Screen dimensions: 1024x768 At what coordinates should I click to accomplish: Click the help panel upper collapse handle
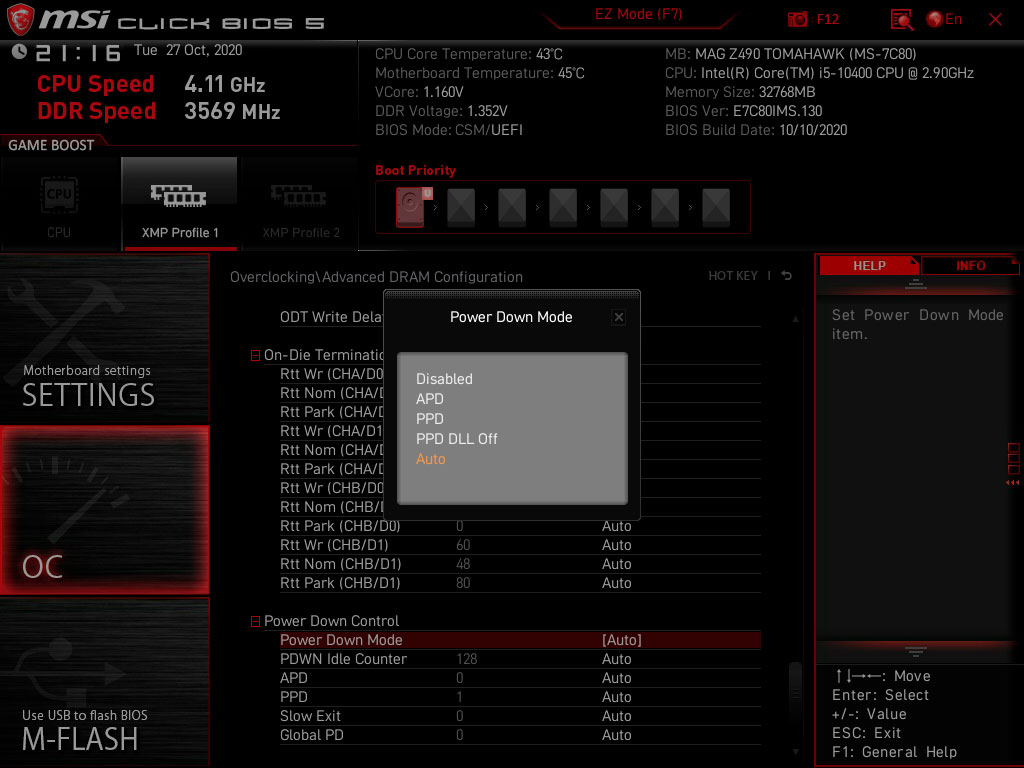point(915,284)
